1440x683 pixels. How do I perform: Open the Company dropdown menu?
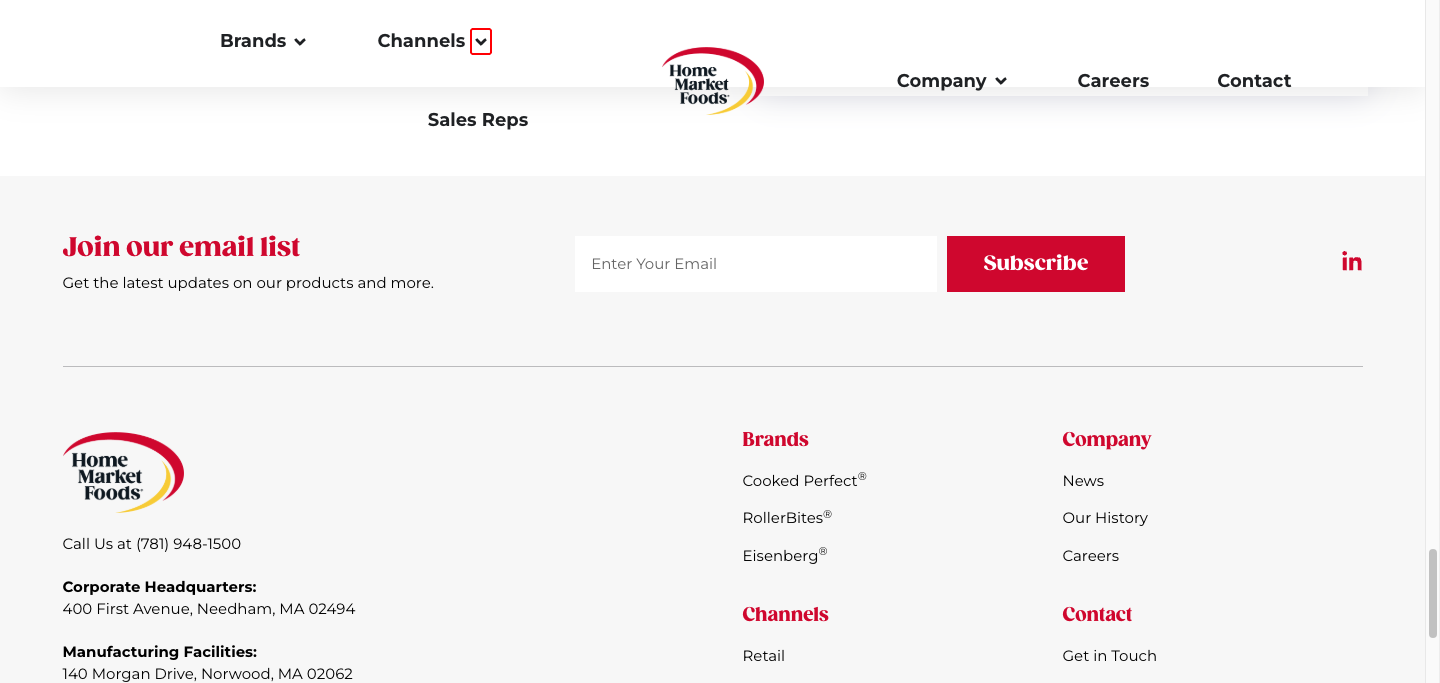coord(951,81)
